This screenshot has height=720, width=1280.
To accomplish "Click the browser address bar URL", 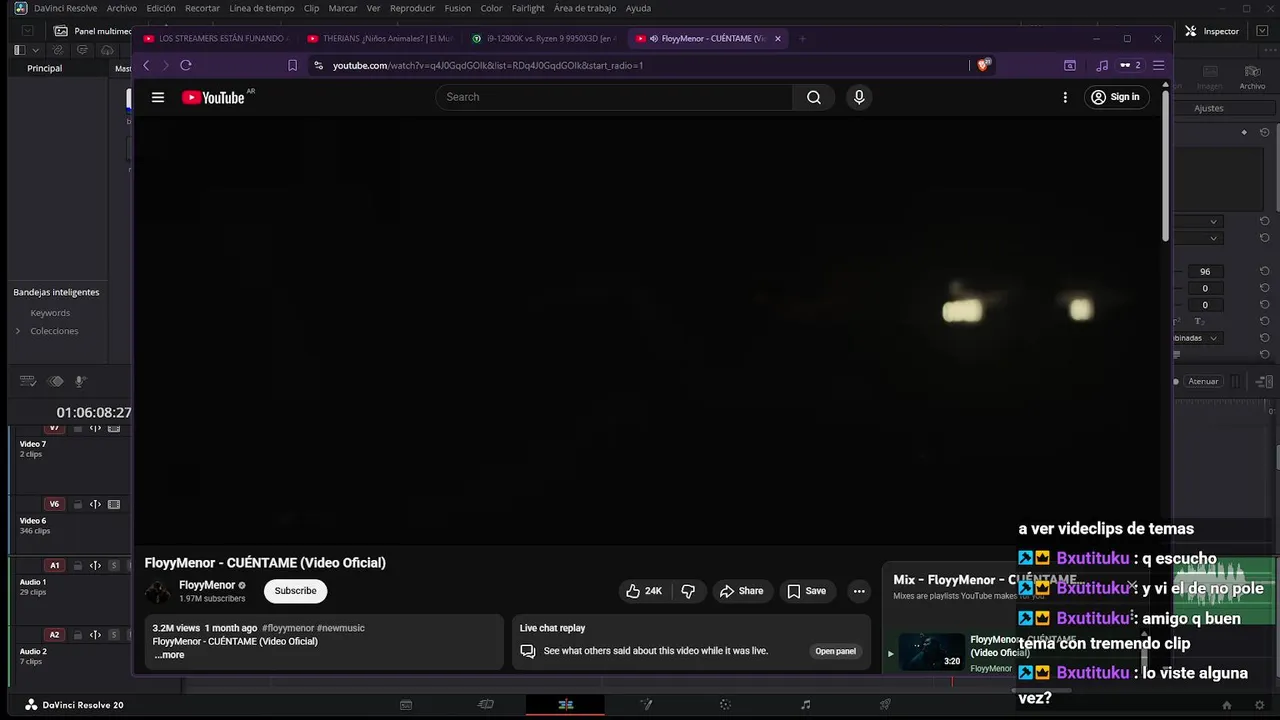I will click(x=488, y=65).
